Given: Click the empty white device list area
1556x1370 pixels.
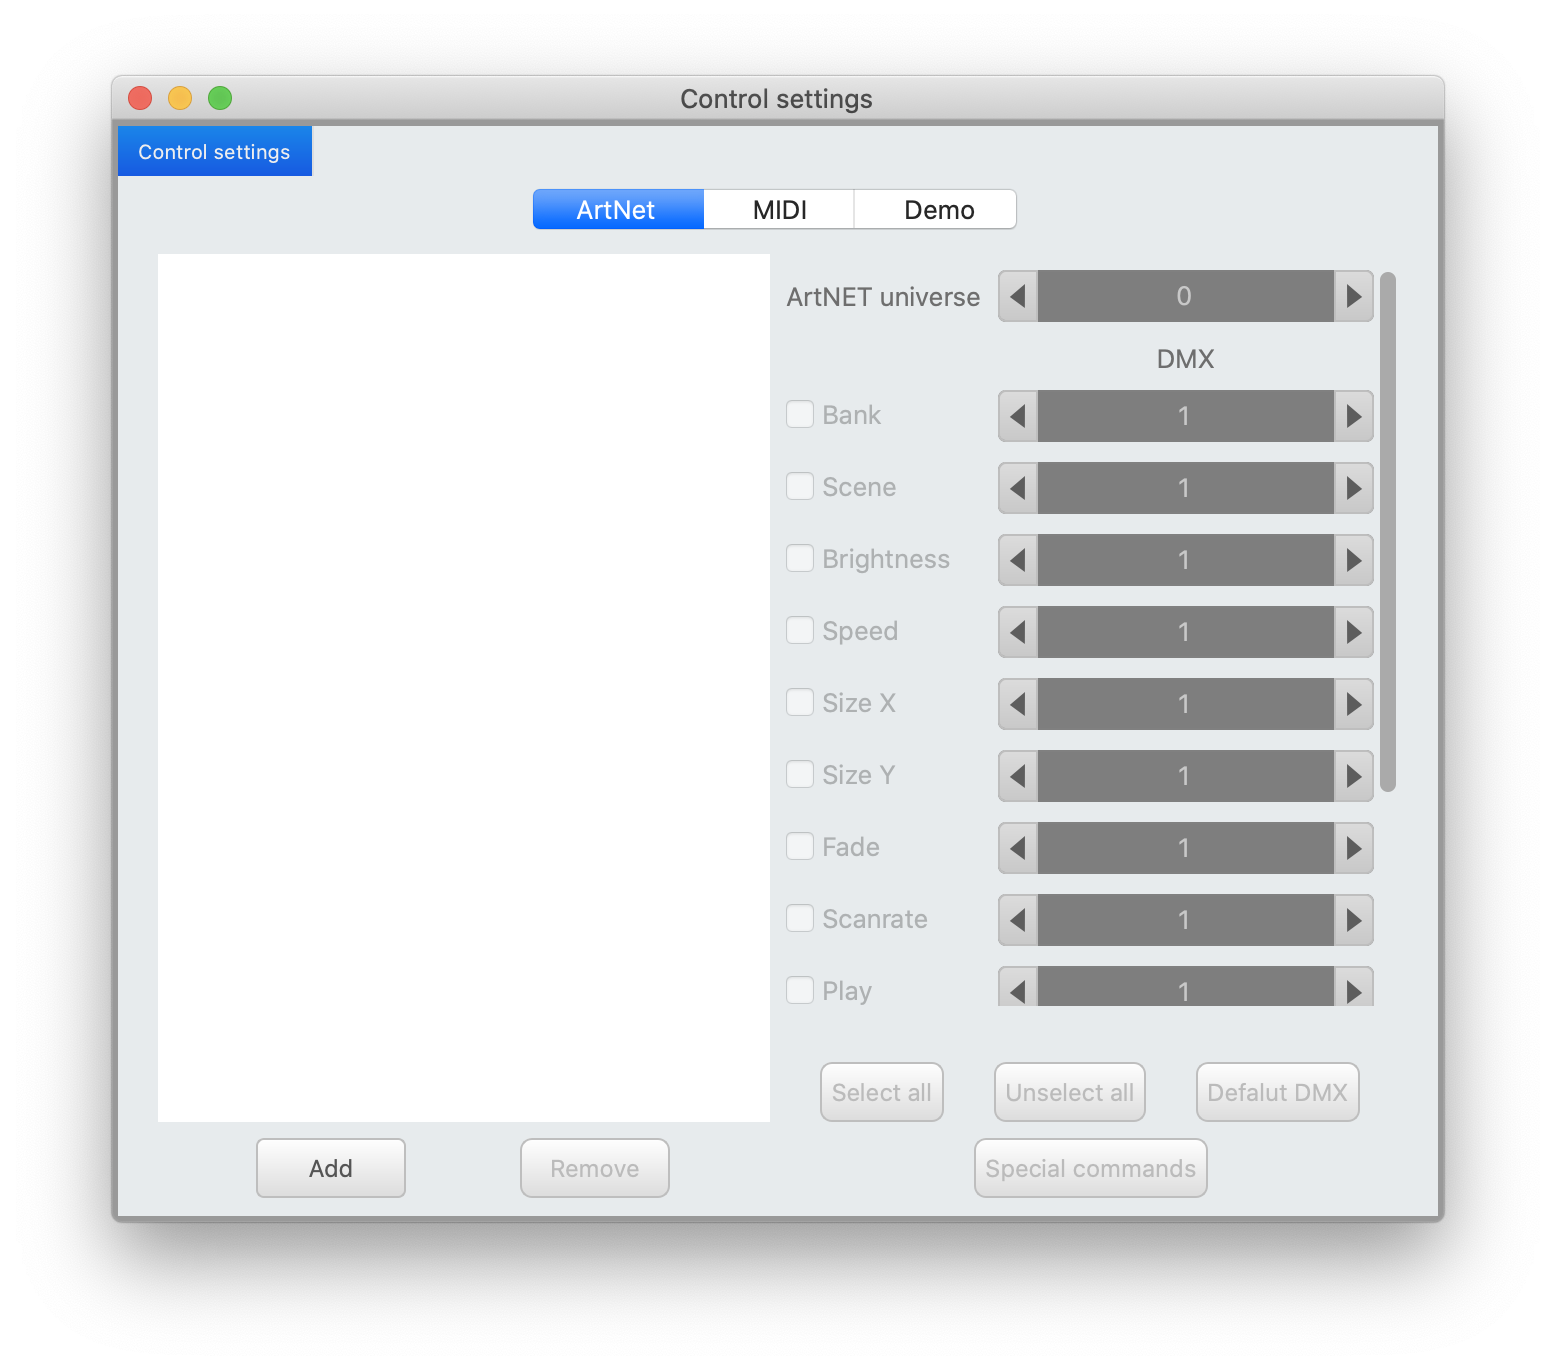Looking at the screenshot, I should point(464,687).
